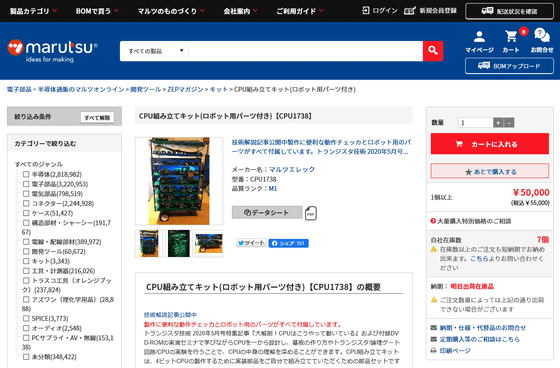Check the キット category checkbox
Viewport: 560px width, 368px height.
(26, 261)
